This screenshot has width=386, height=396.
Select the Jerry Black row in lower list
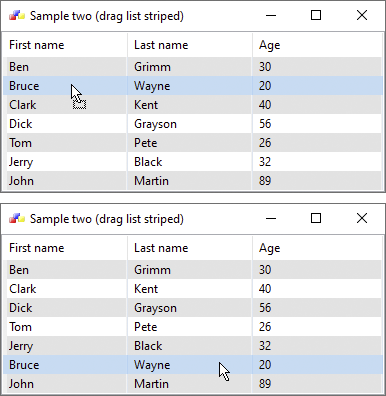[193, 346]
